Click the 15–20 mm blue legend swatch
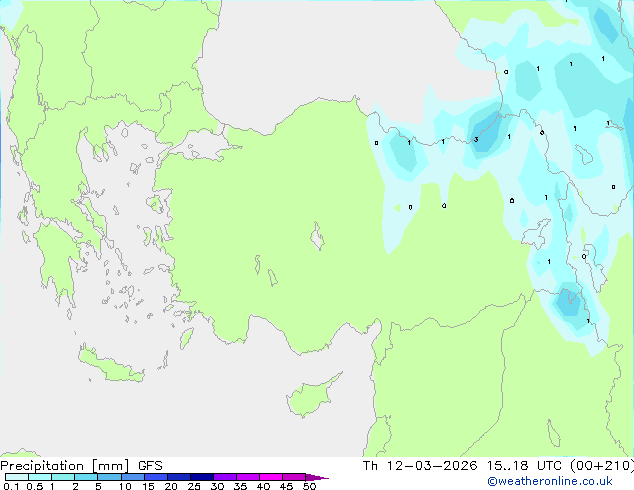Screen dimensions: 634x490 pos(155,477)
